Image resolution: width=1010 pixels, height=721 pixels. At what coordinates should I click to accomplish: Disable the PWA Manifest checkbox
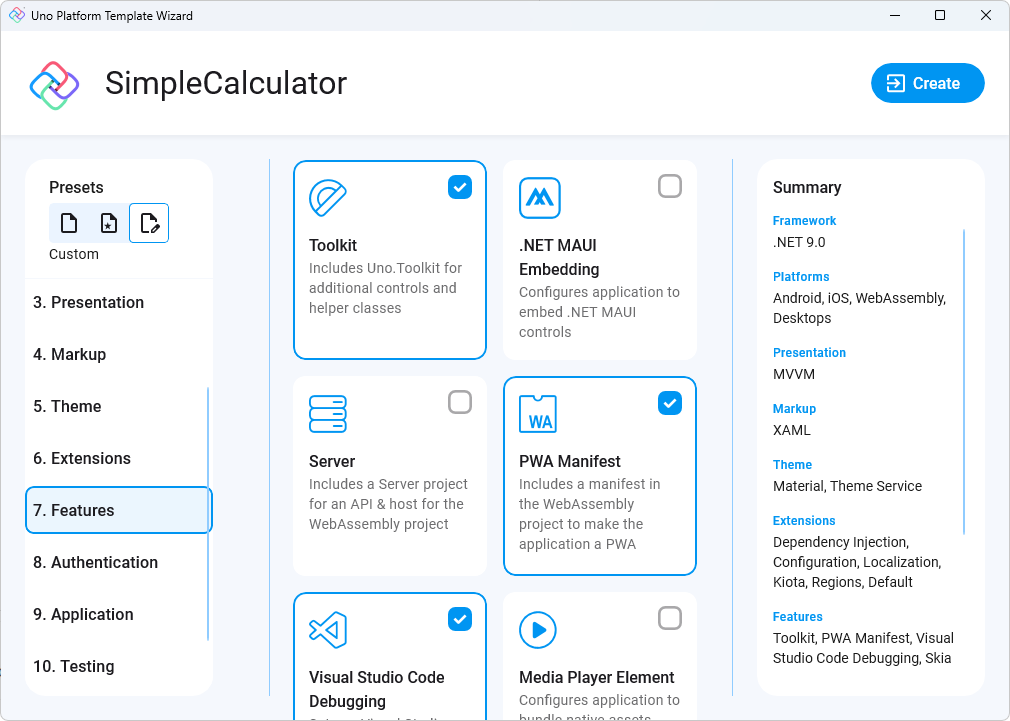coord(670,402)
